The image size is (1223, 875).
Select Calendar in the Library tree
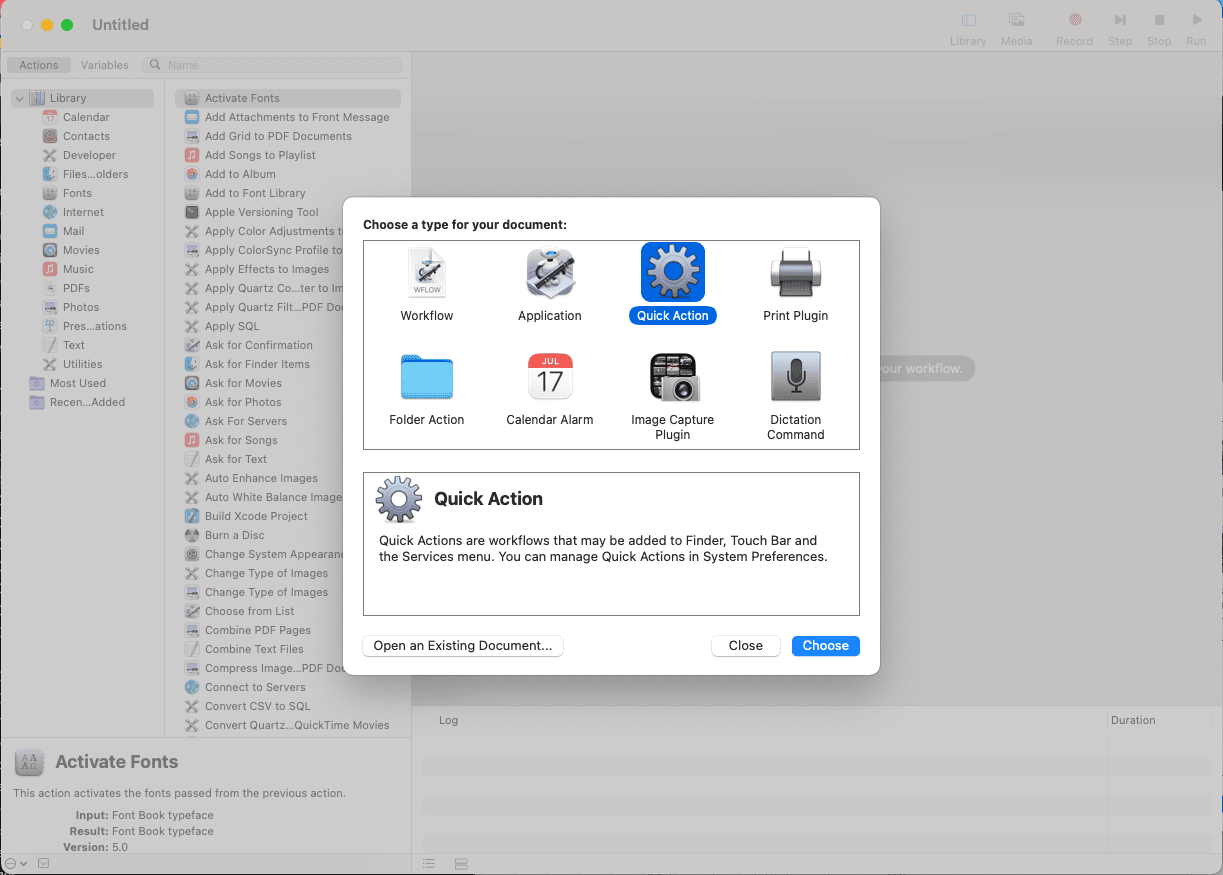tap(85, 117)
